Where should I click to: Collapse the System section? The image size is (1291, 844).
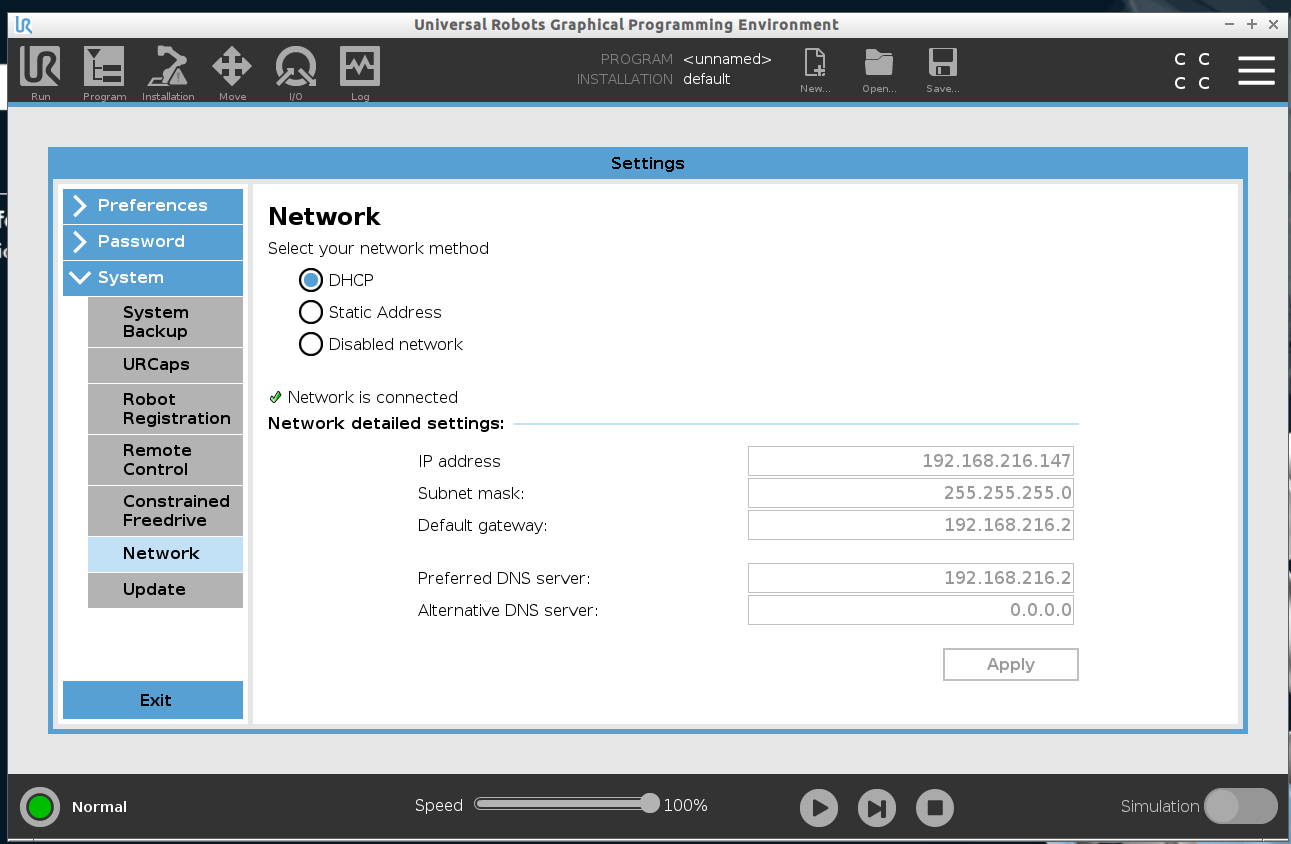tap(153, 278)
